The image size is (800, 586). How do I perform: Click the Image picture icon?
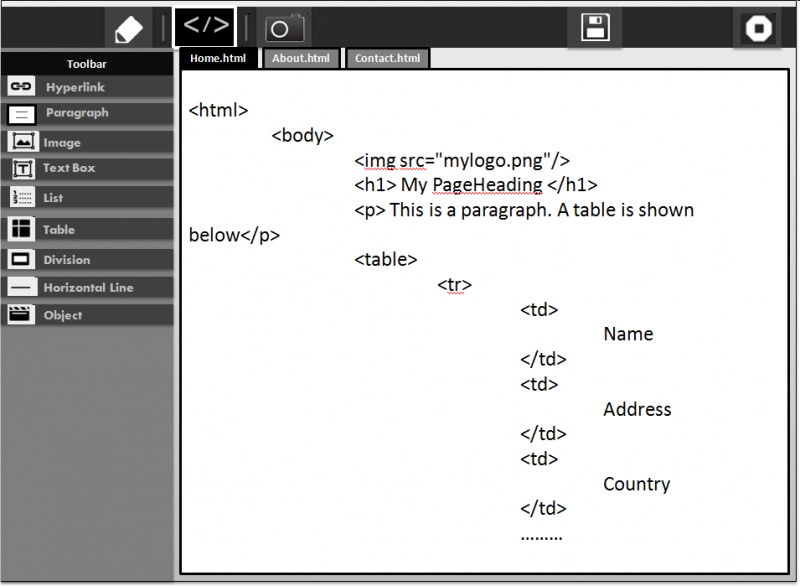pos(23,142)
